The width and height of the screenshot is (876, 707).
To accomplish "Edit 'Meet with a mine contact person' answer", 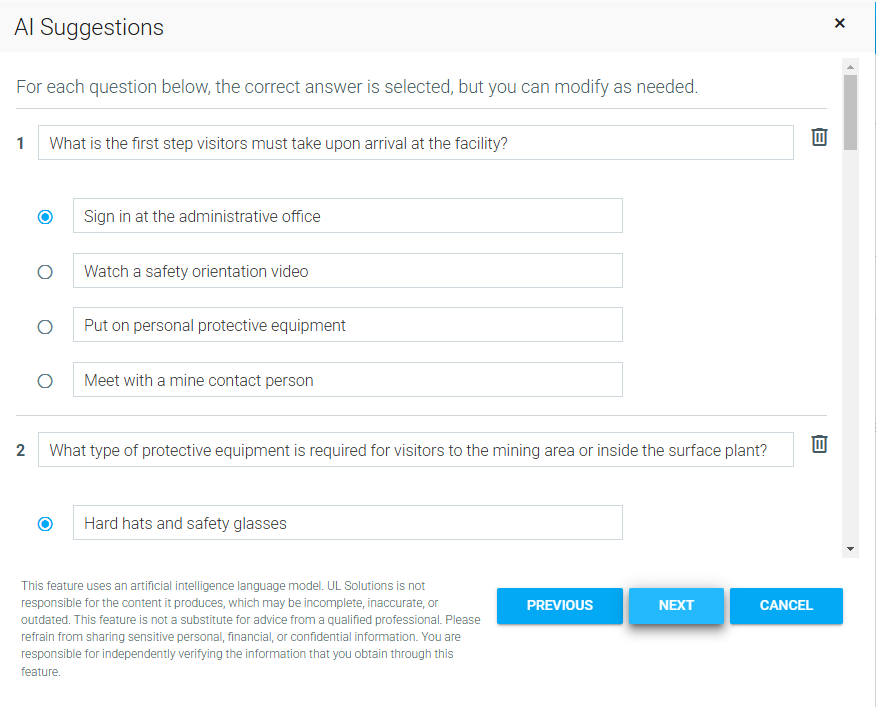I will coord(347,380).
